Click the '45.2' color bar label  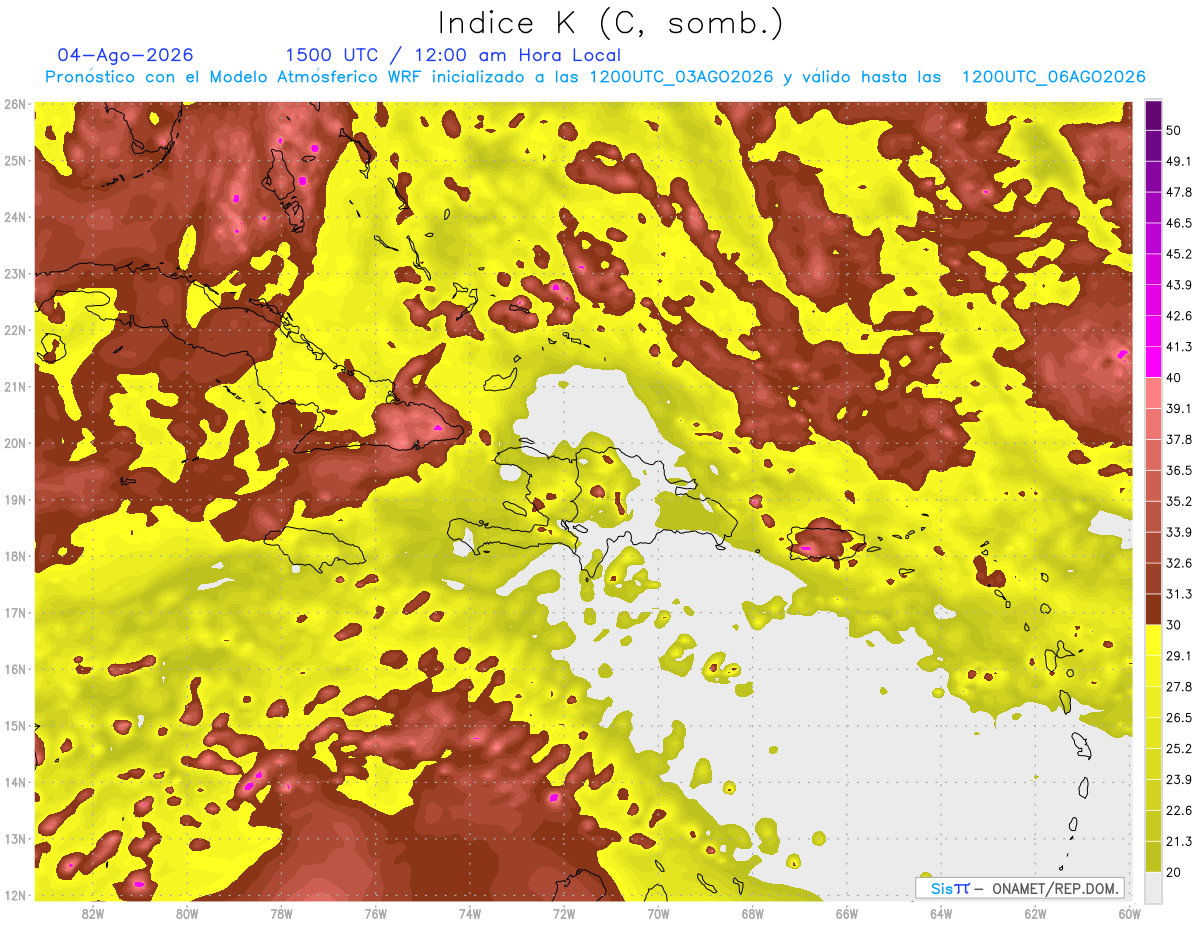click(x=1178, y=254)
